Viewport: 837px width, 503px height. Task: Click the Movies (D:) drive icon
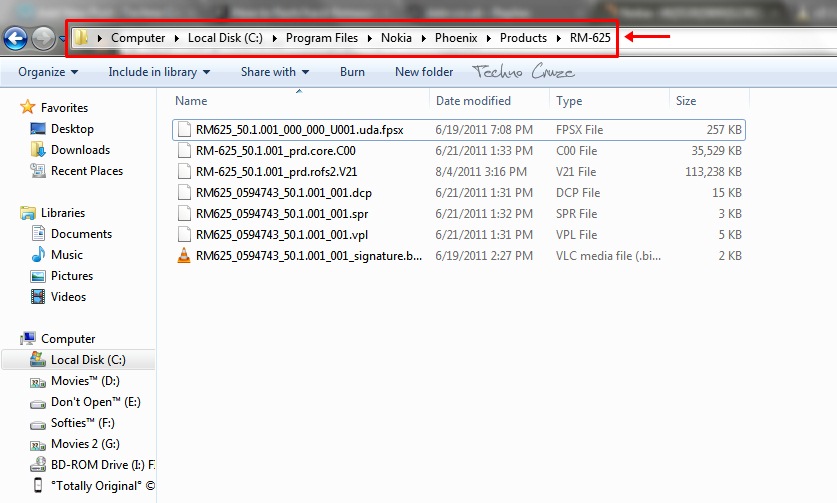[x=38, y=382]
